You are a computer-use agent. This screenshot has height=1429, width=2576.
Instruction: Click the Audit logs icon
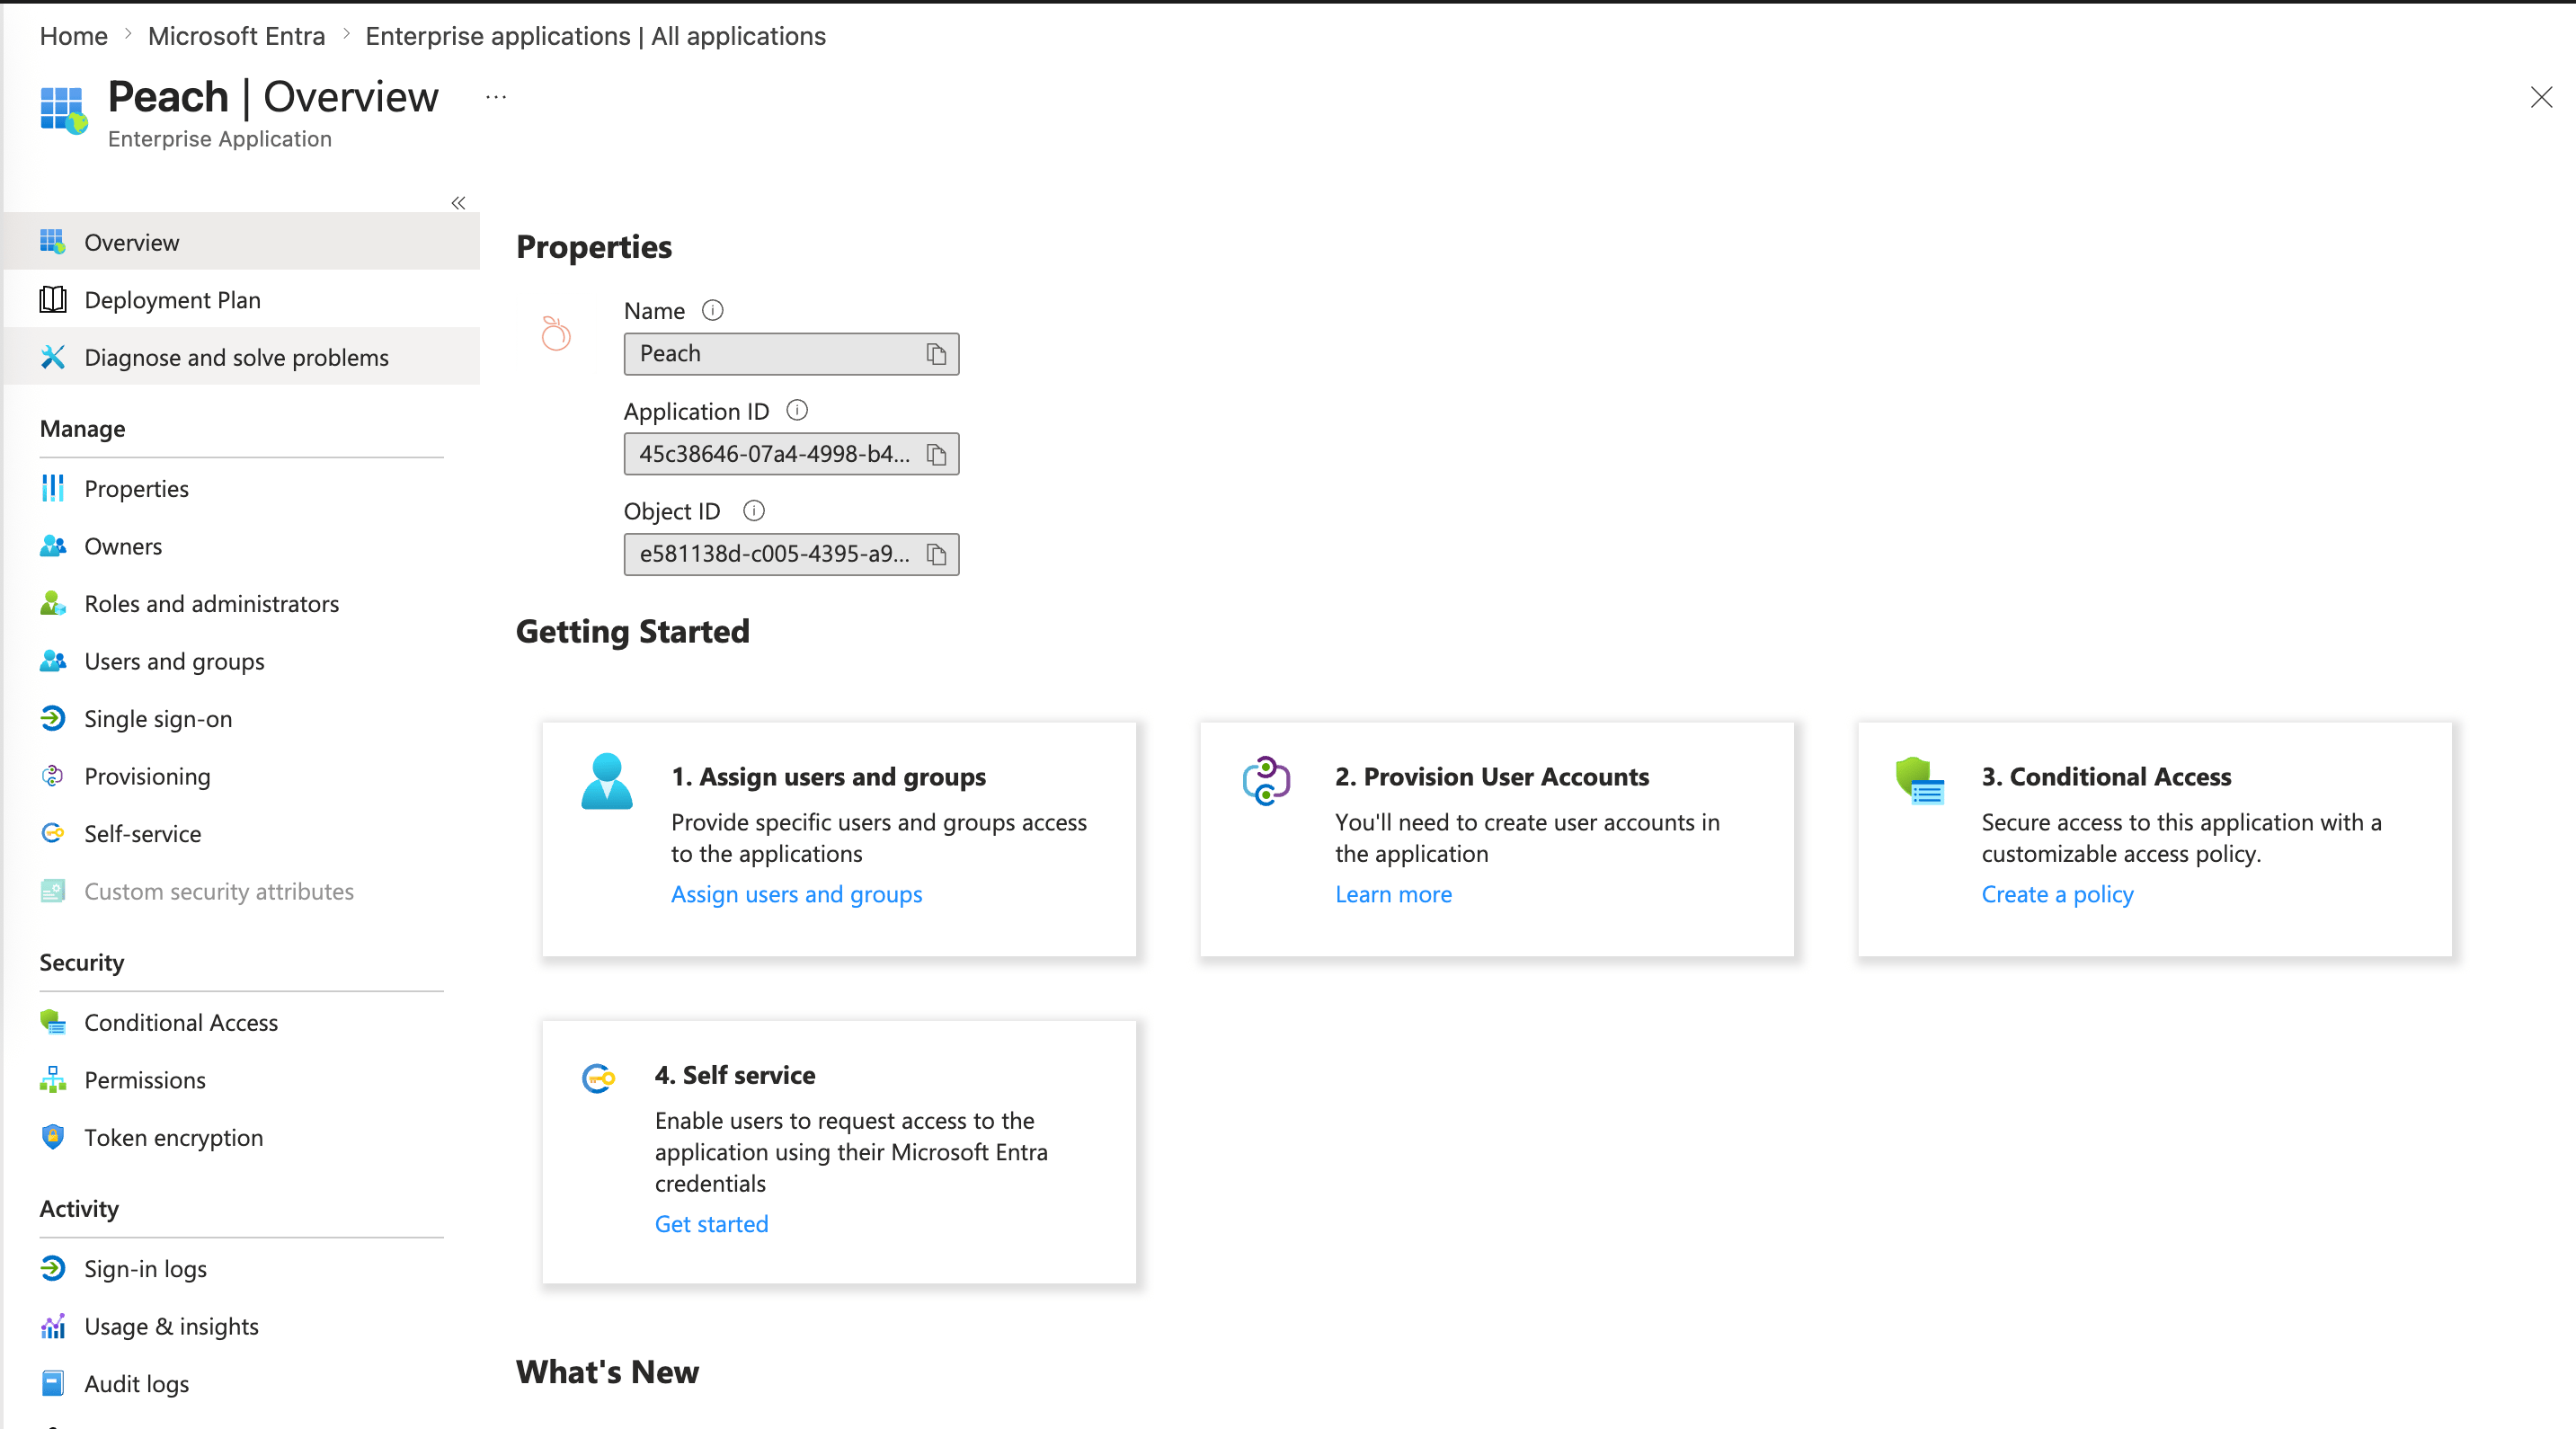(x=52, y=1383)
